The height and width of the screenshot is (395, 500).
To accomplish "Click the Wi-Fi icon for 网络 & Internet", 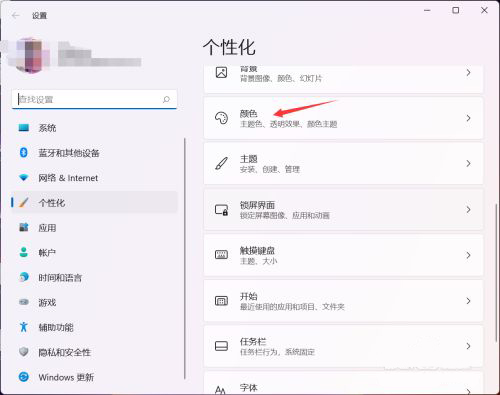I will click(24, 178).
